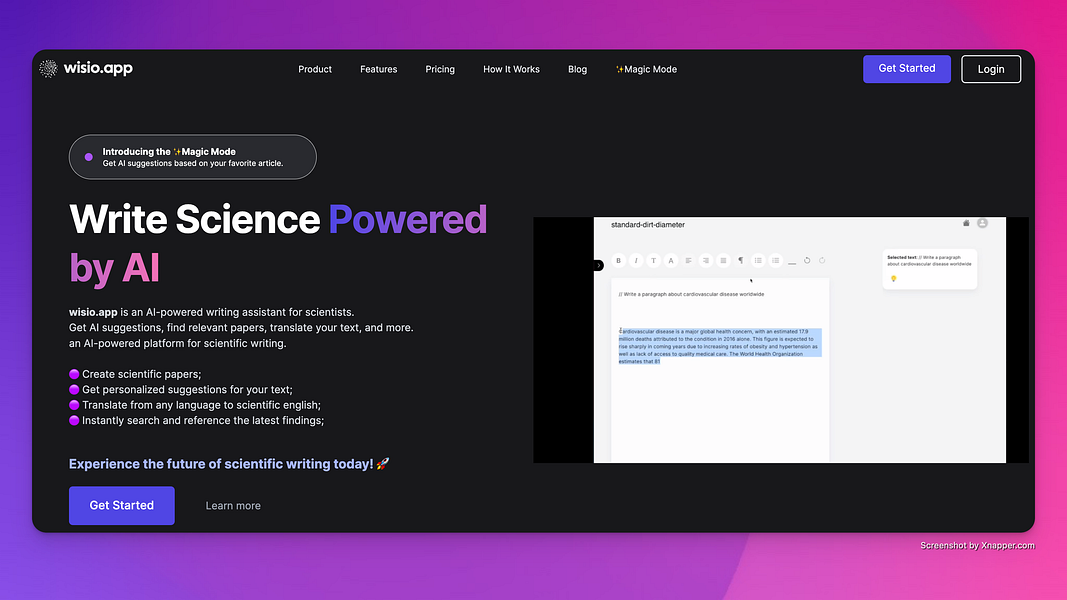Toggle bold formatting in demo editor
Image resolution: width=1067 pixels, height=600 pixels.
click(x=619, y=261)
